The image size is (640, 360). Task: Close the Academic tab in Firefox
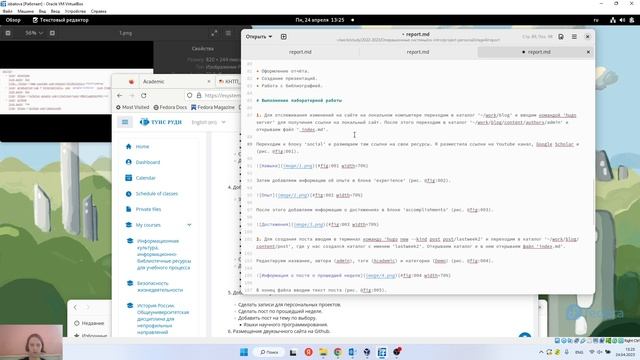209,82
